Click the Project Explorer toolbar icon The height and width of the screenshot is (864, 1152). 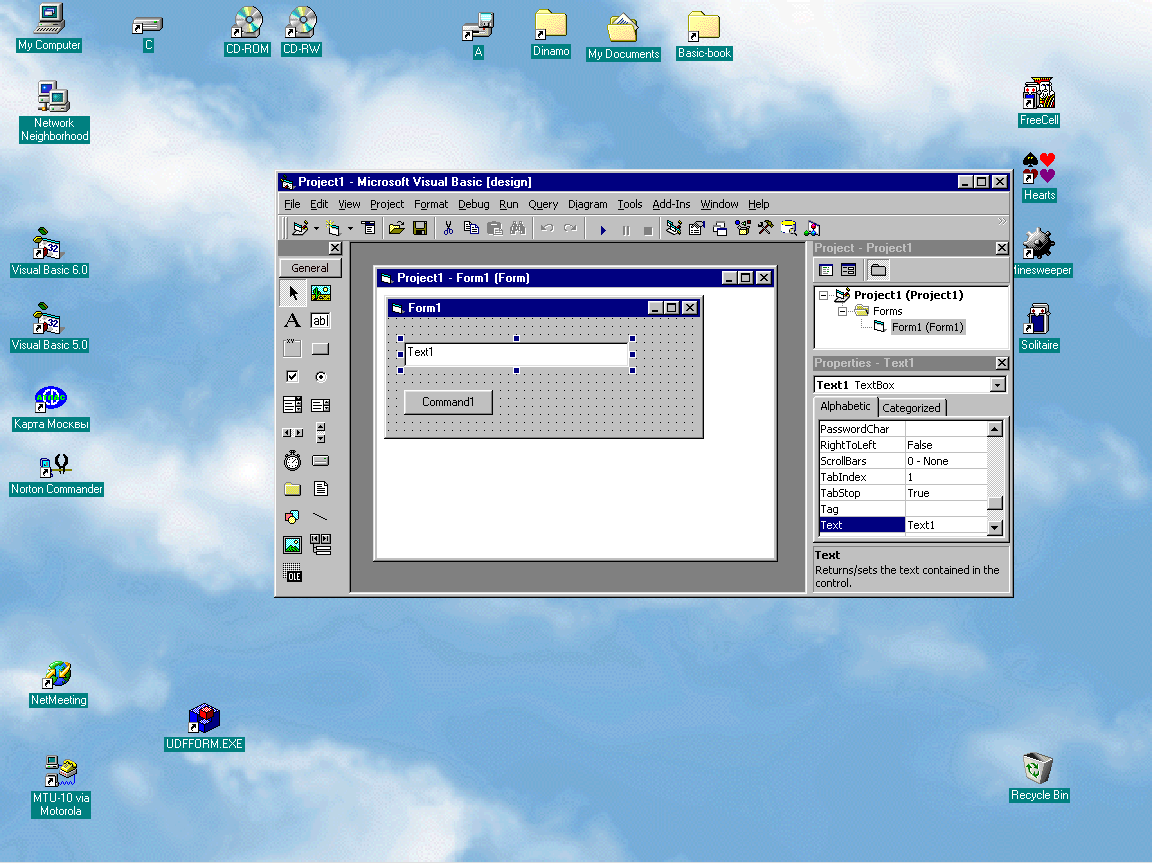674,228
